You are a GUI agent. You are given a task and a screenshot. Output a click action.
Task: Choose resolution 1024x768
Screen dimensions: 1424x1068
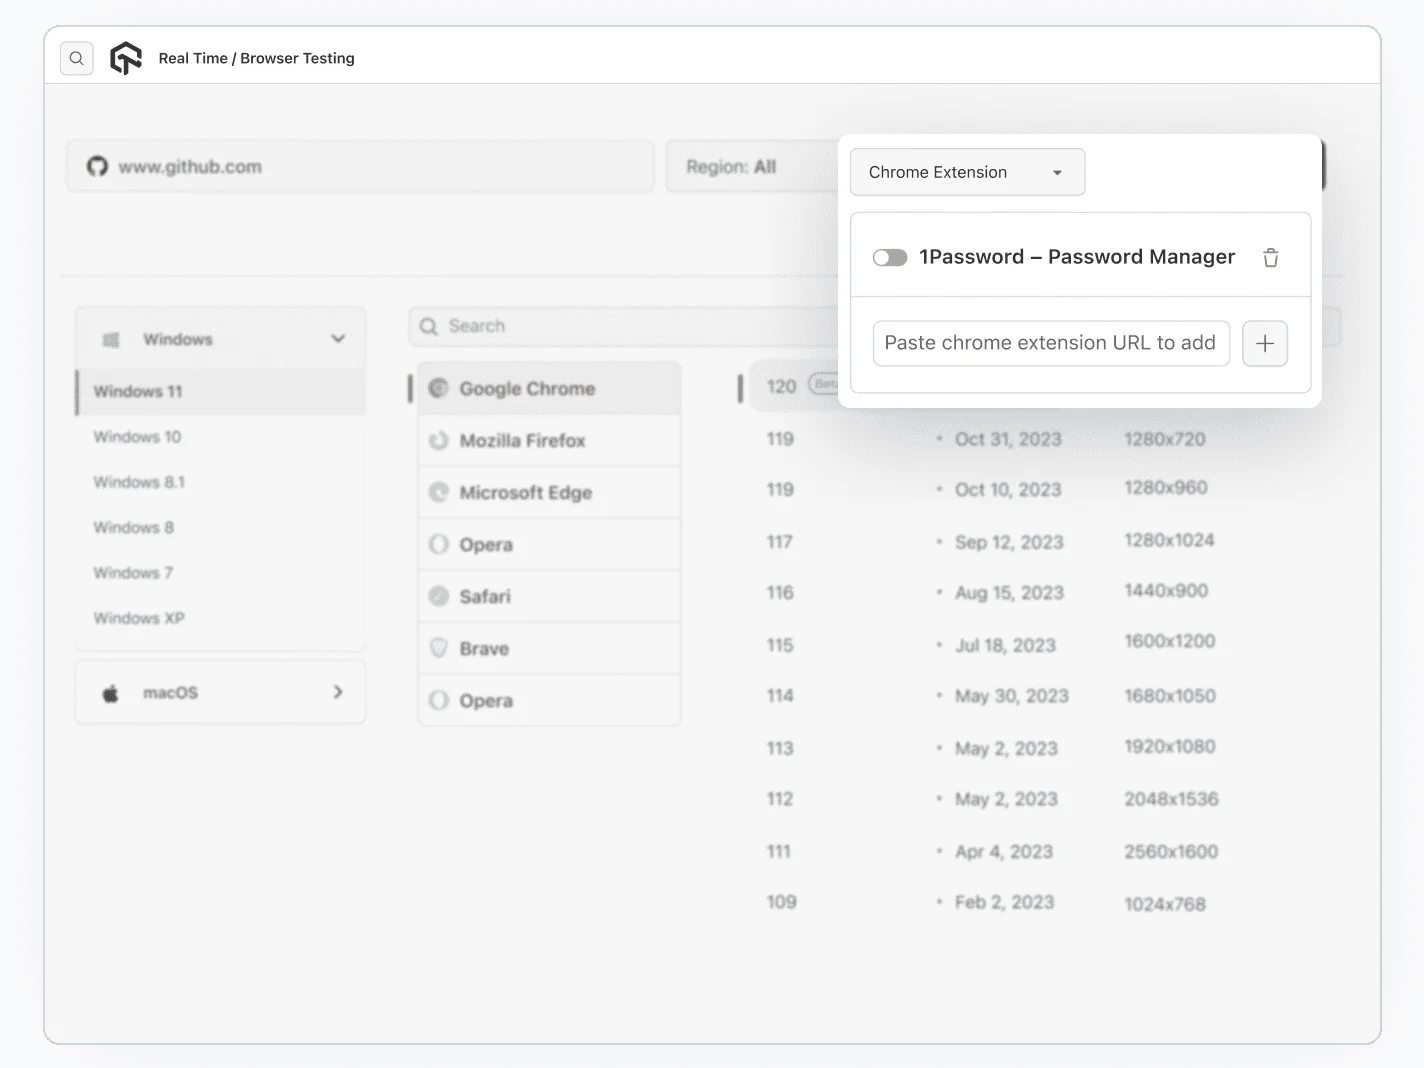1165,904
